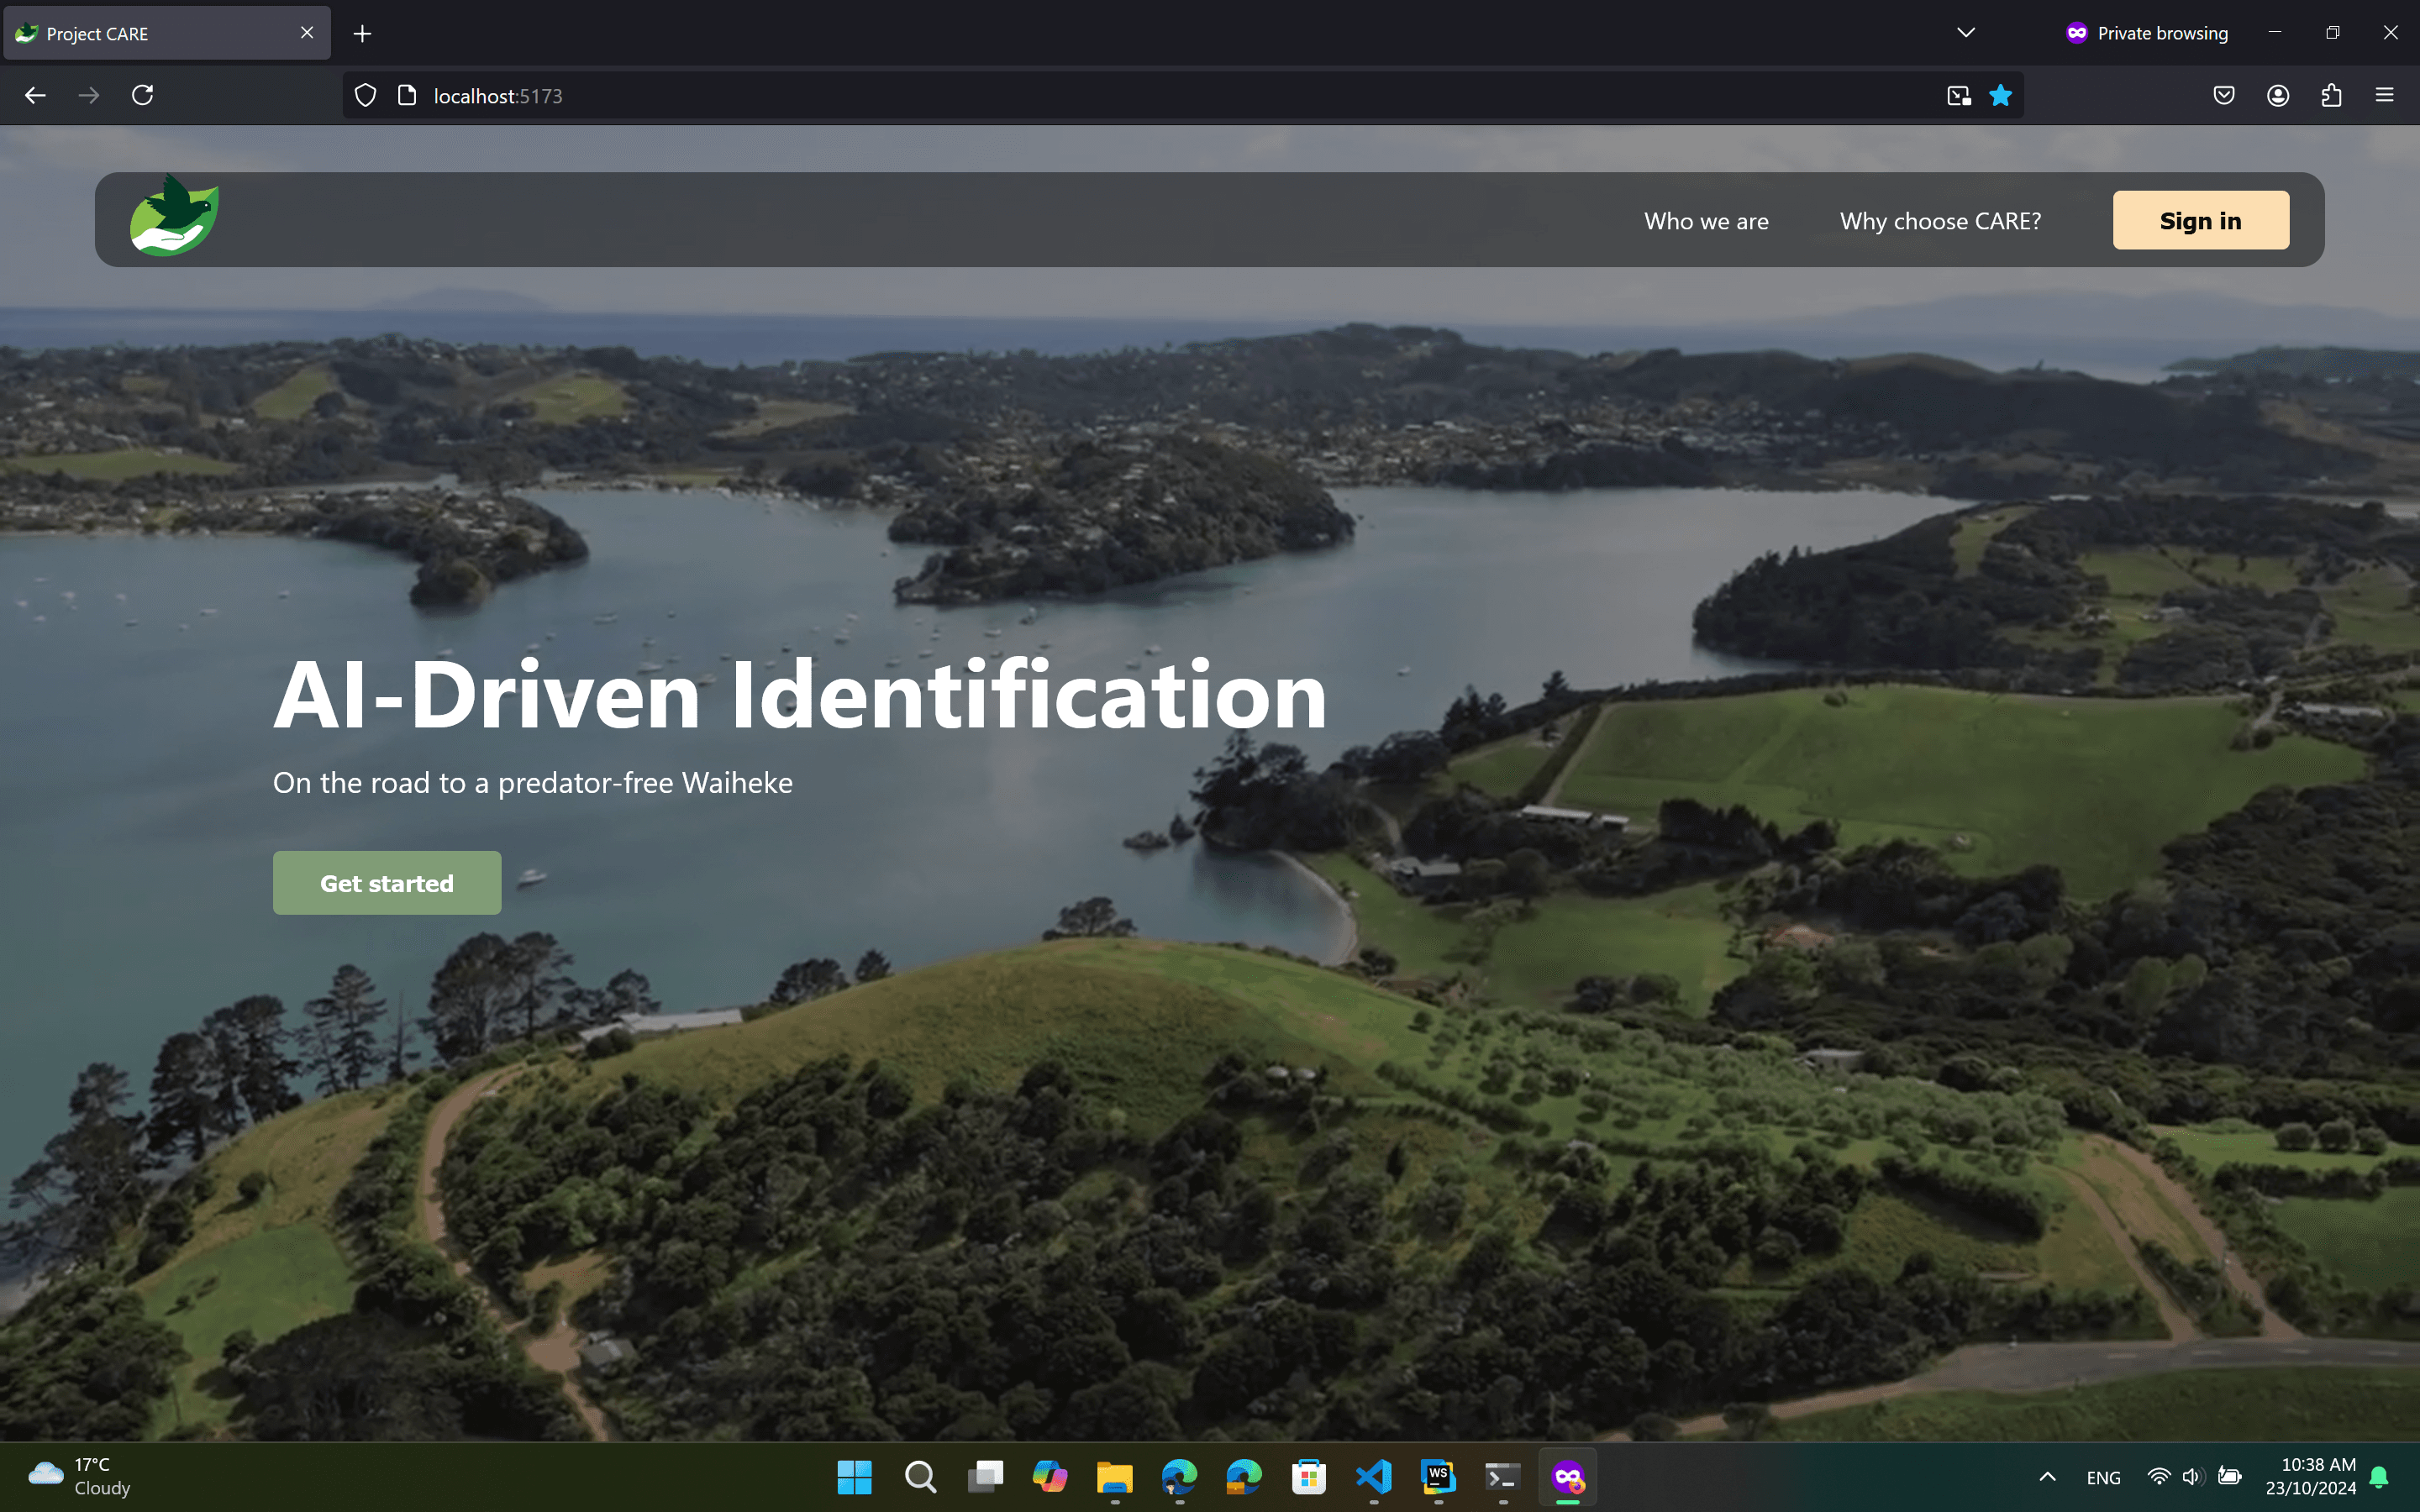This screenshot has width=2420, height=1512.
Task: Open Visual Studio Code from the taskbar
Action: [1373, 1477]
